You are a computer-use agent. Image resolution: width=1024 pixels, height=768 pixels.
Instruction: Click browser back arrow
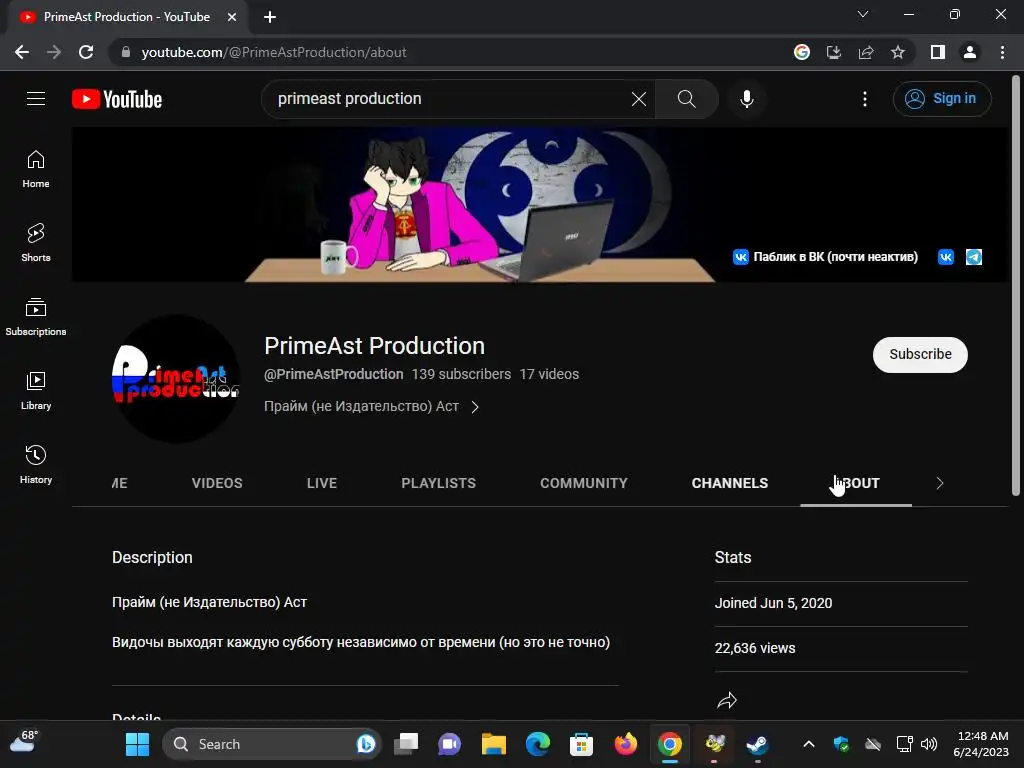pyautogui.click(x=22, y=52)
